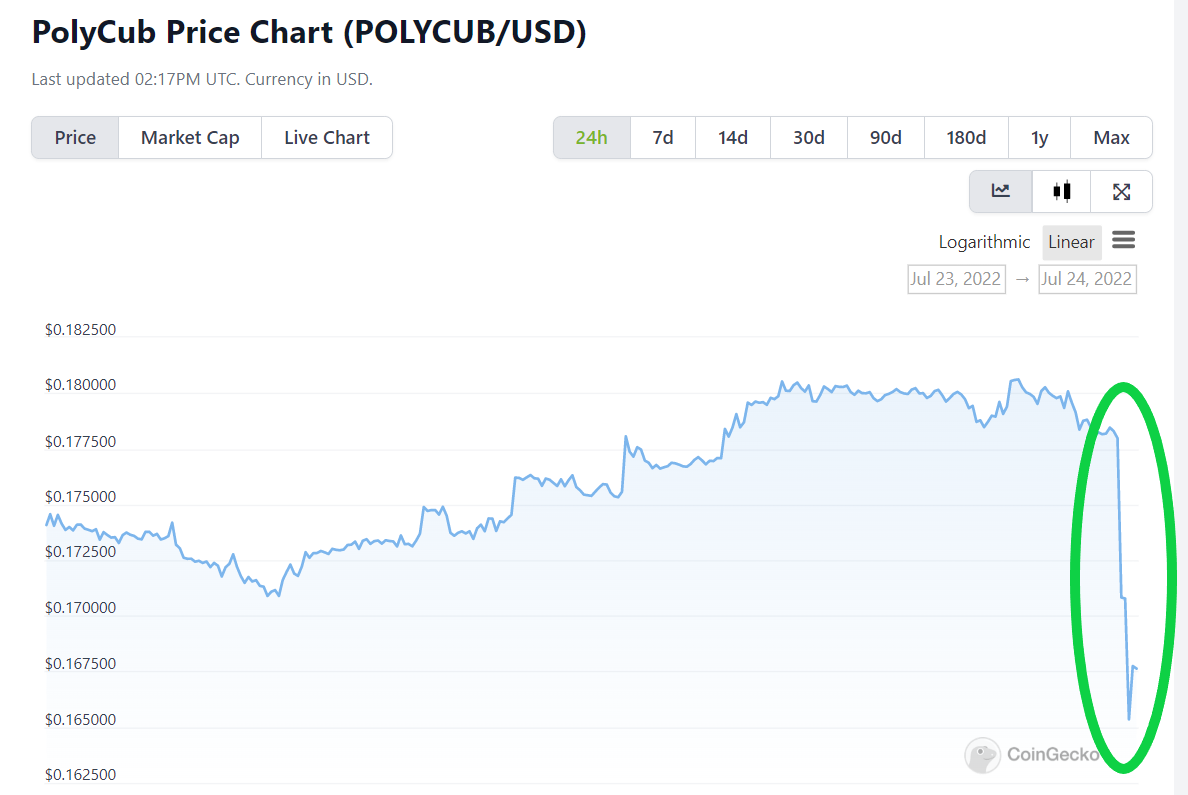Switch to the Live Chart tab
The image size is (1188, 795).
pyautogui.click(x=327, y=138)
